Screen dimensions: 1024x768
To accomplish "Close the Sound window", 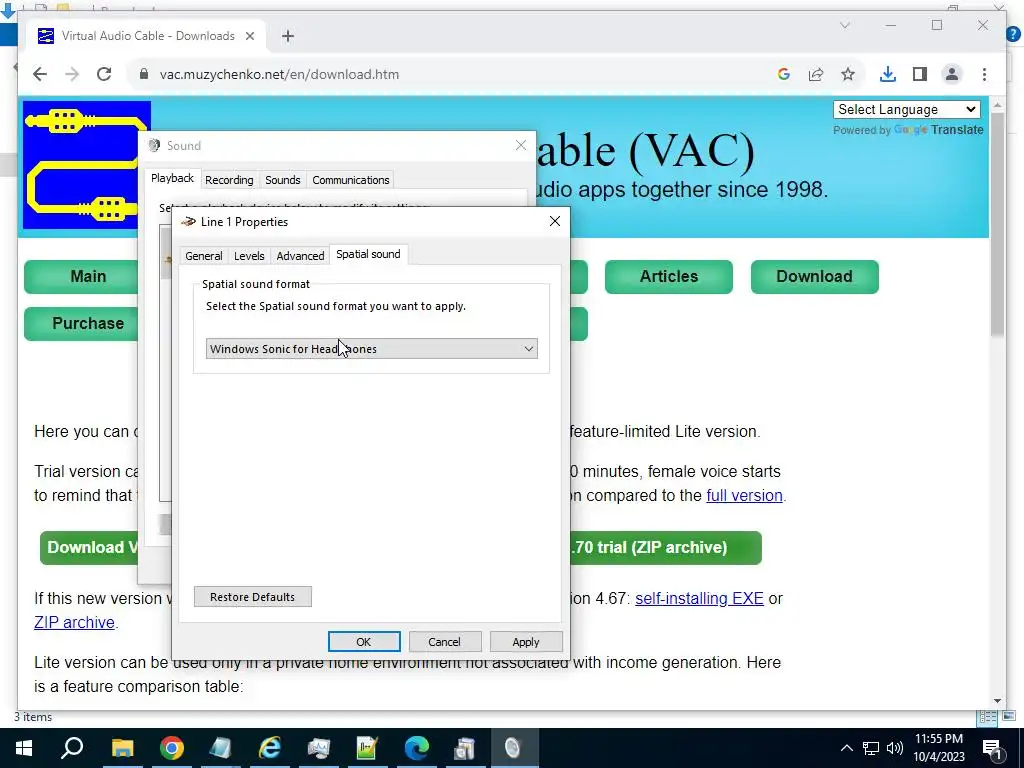I will [x=520, y=146].
